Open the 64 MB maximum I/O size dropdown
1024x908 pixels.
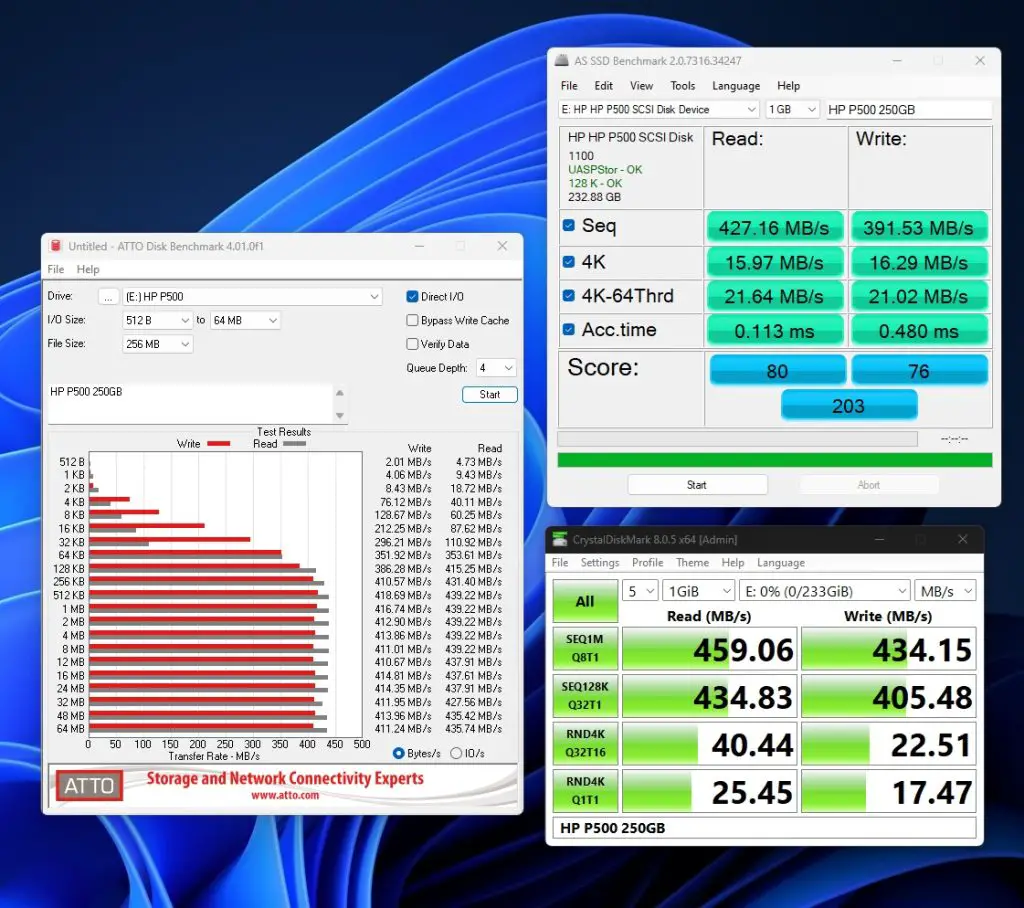(245, 320)
